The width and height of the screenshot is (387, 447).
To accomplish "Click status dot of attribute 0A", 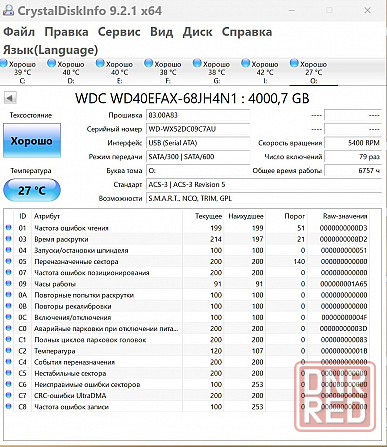I will pyautogui.click(x=9, y=295).
